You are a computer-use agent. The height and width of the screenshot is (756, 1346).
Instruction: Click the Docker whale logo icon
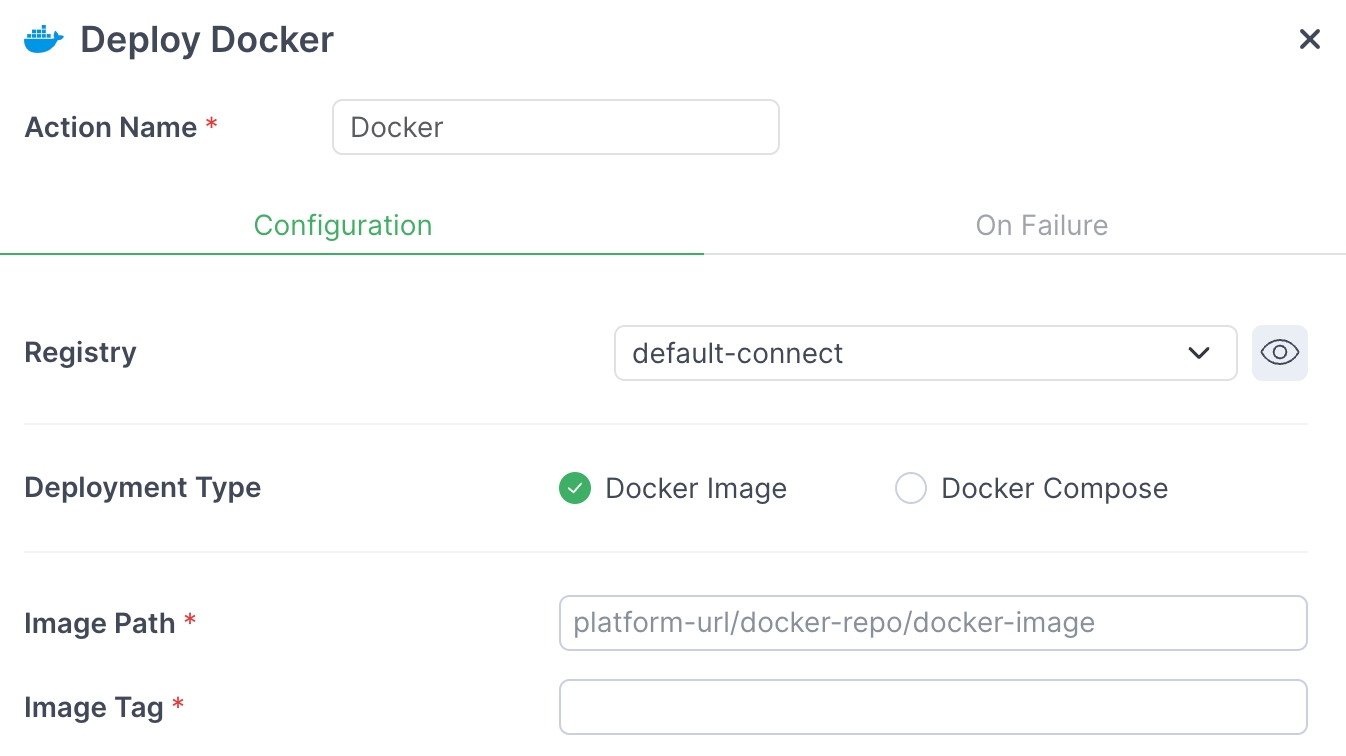(x=43, y=40)
